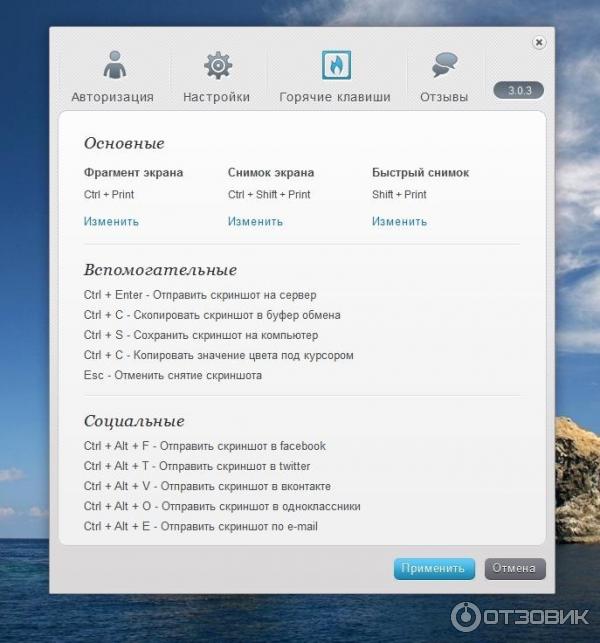Click Изменить under Снимок экрана
This screenshot has width=600, height=643.
pyautogui.click(x=255, y=221)
